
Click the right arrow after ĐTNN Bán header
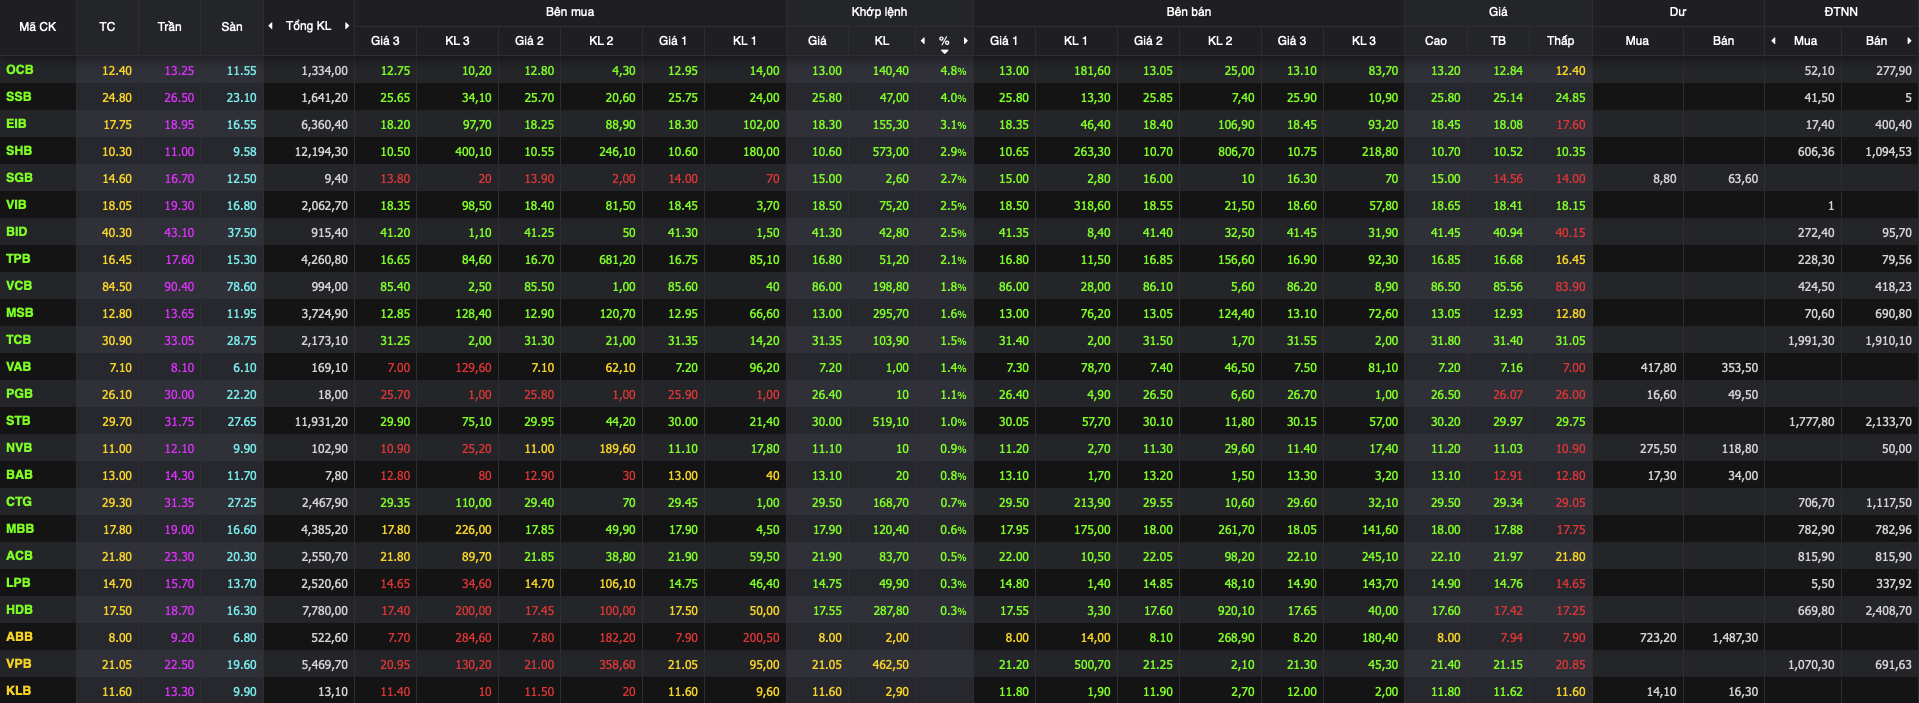[1909, 41]
